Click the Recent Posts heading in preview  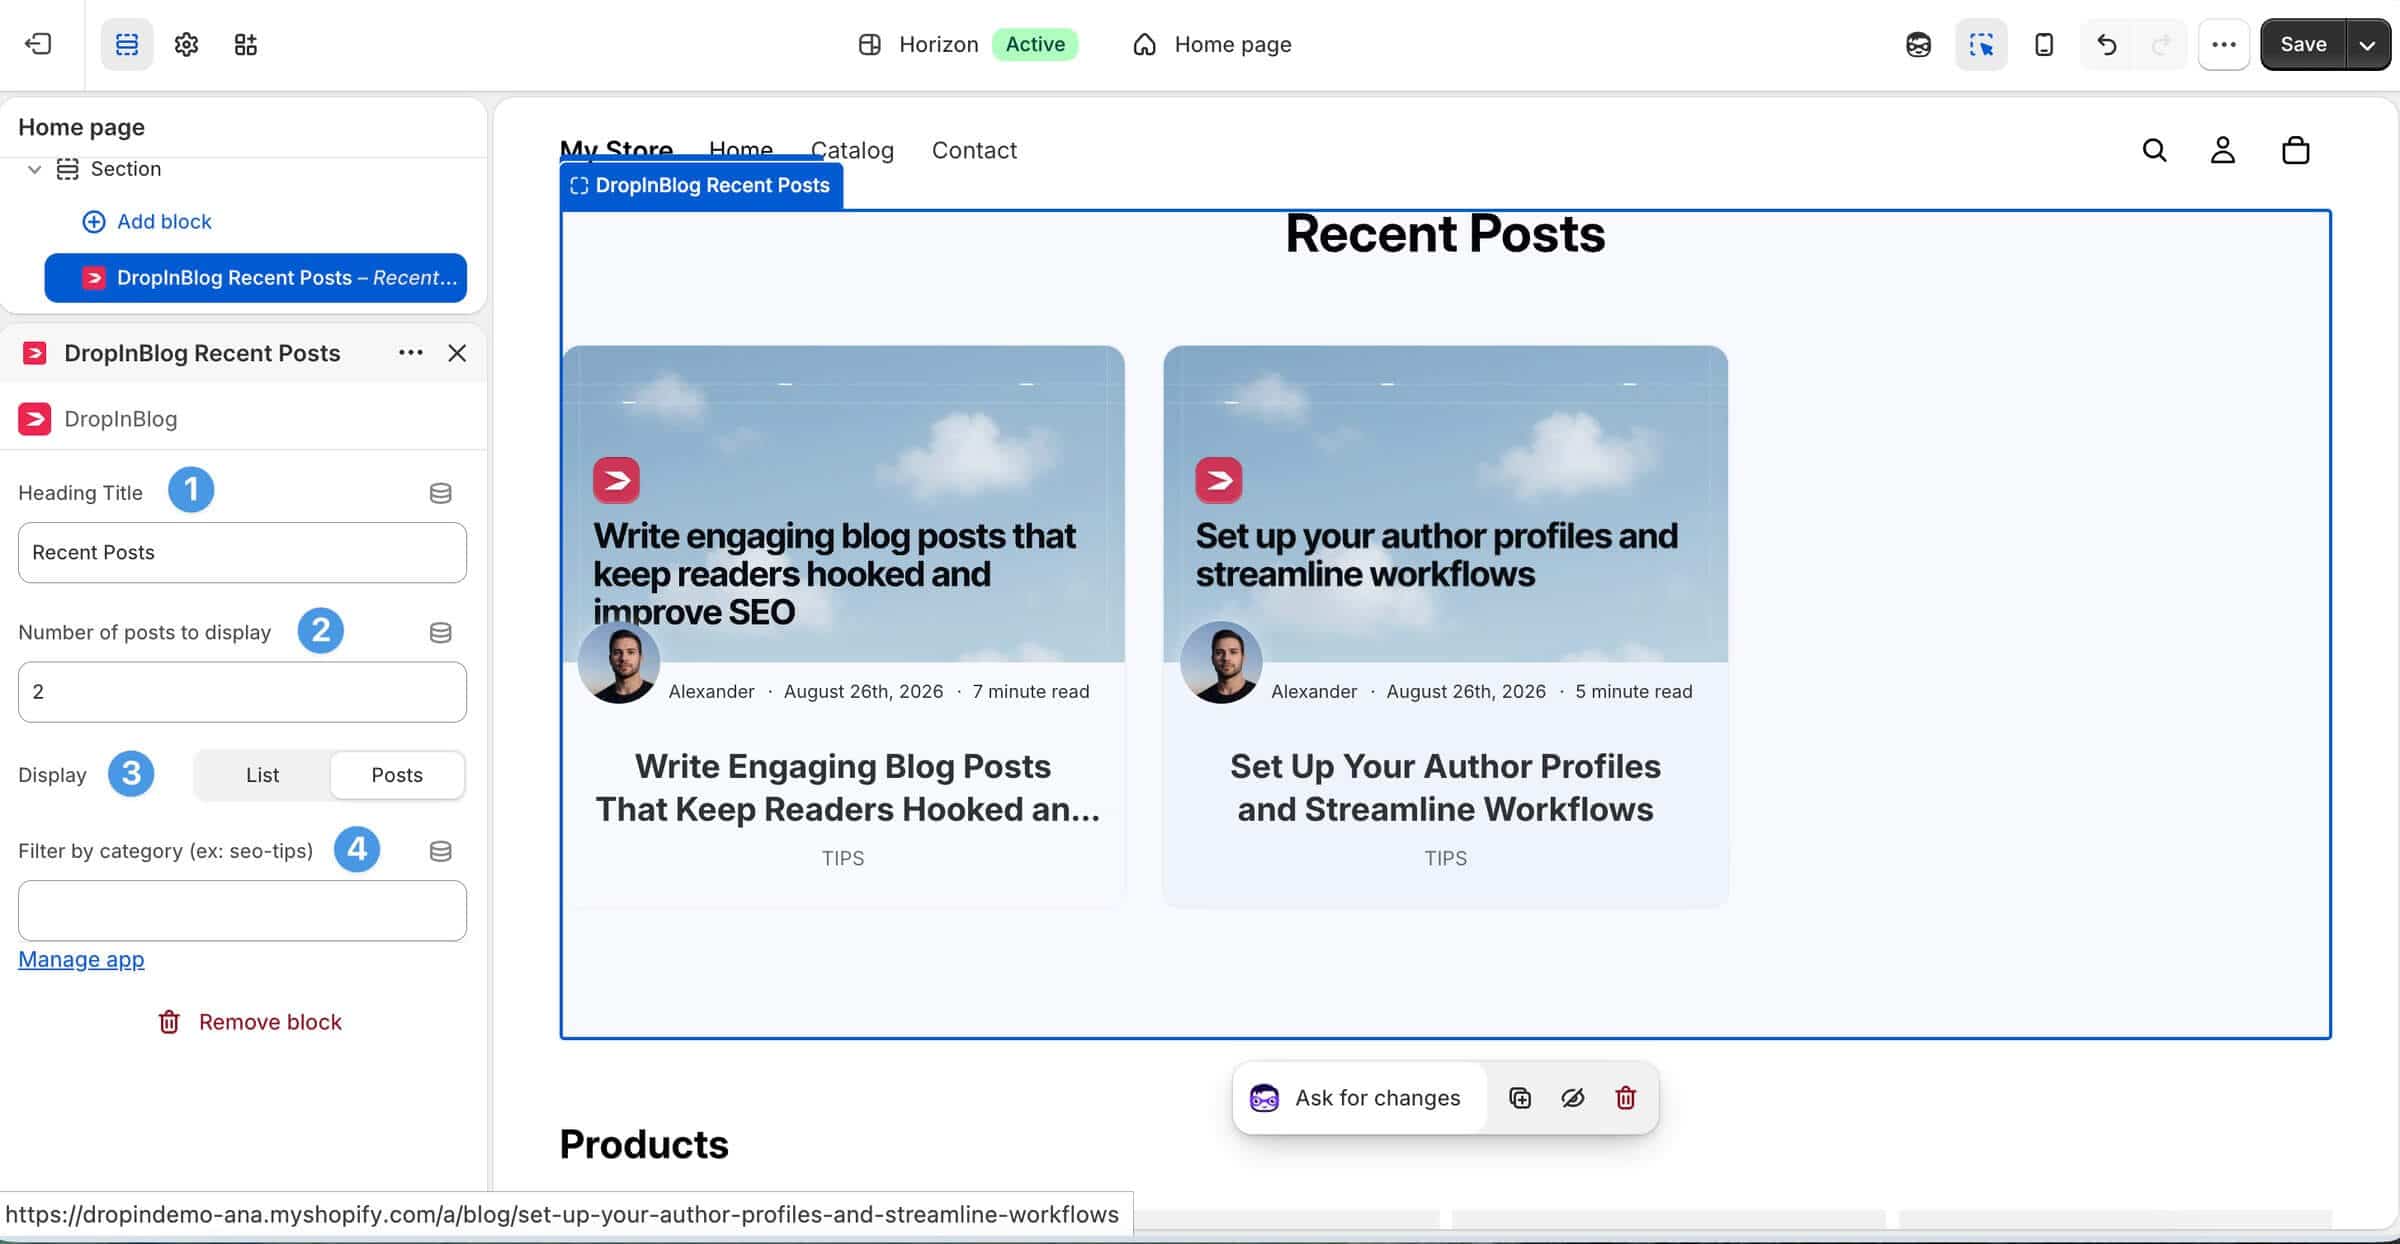pos(1445,234)
